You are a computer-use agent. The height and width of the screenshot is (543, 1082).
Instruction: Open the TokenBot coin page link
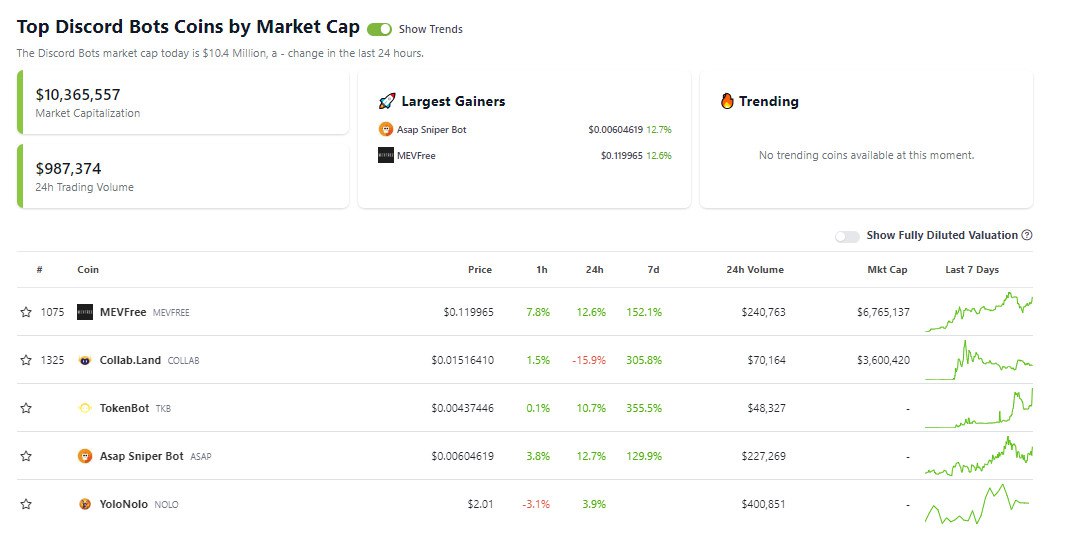click(x=124, y=408)
